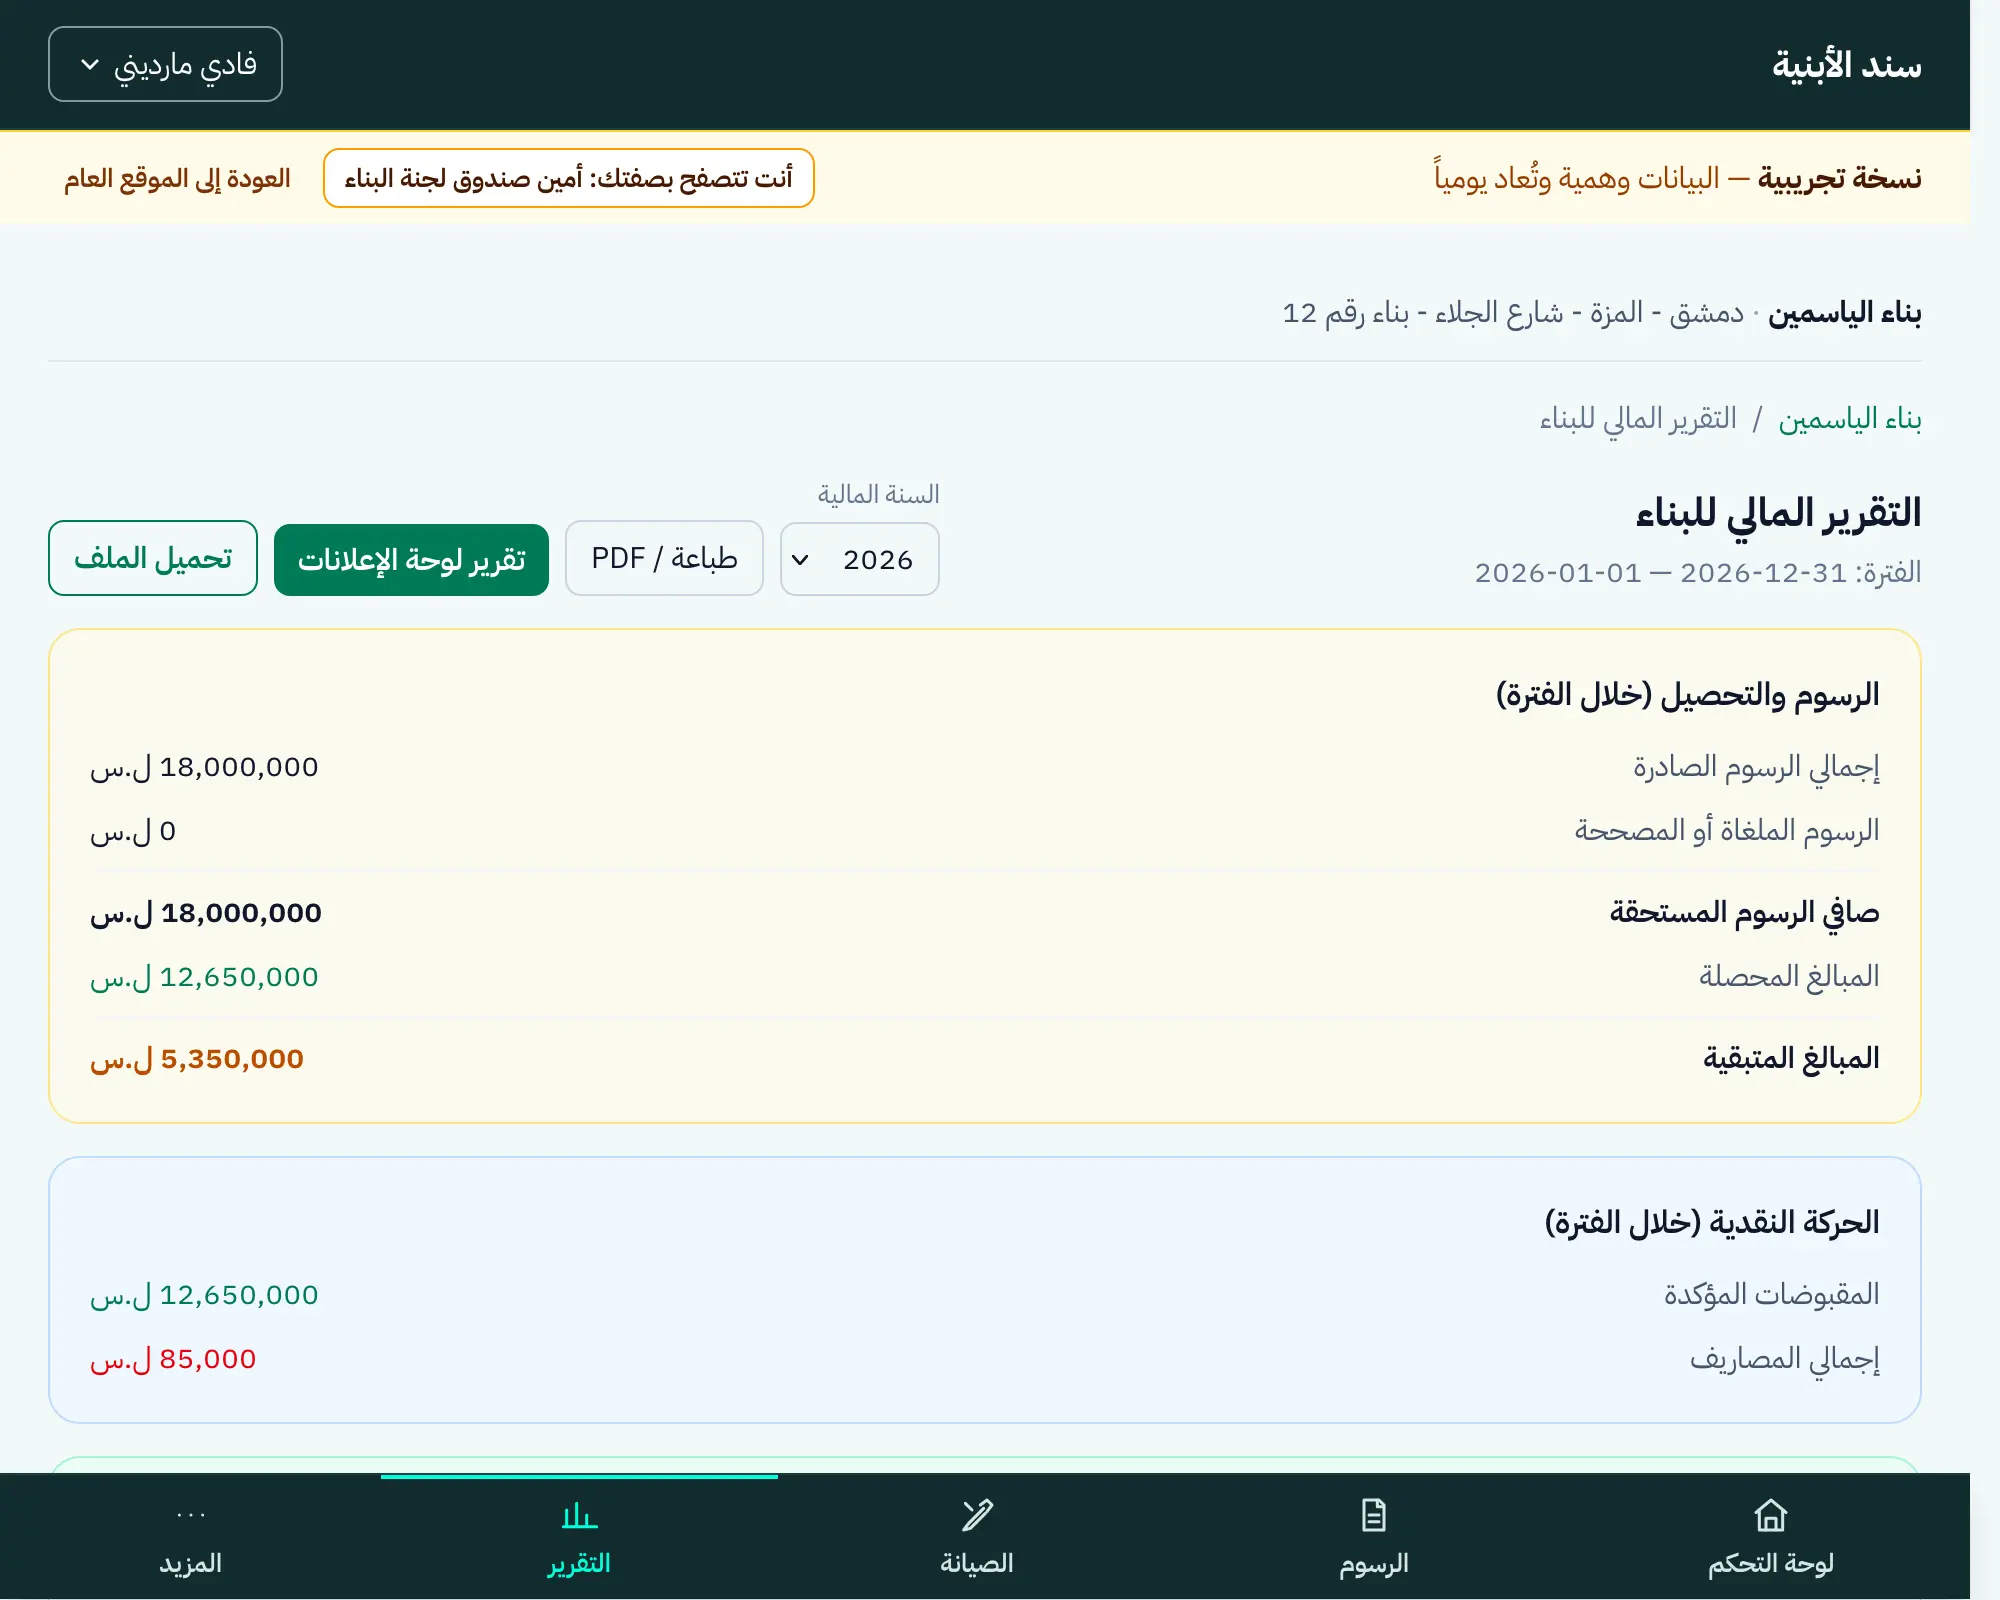Click the remaining amount 5,350,000

point(197,1060)
